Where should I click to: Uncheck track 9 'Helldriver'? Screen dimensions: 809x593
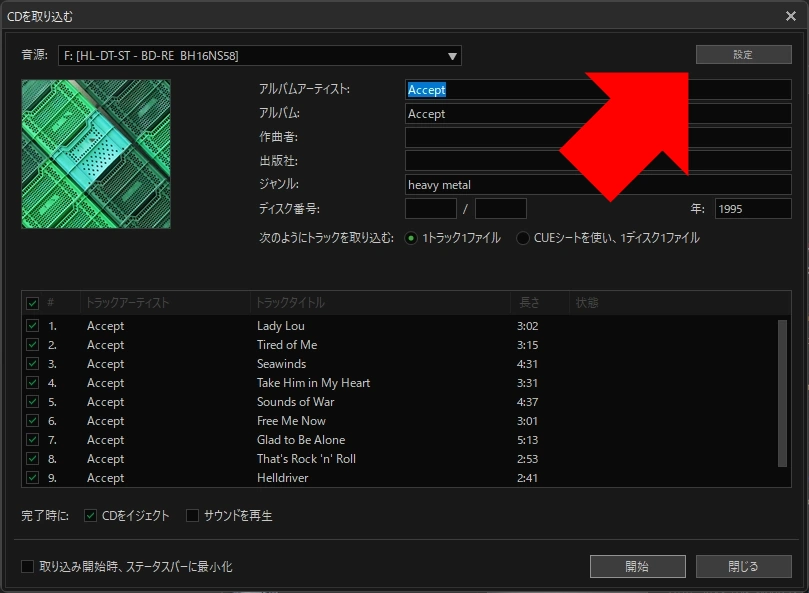[x=33, y=478]
